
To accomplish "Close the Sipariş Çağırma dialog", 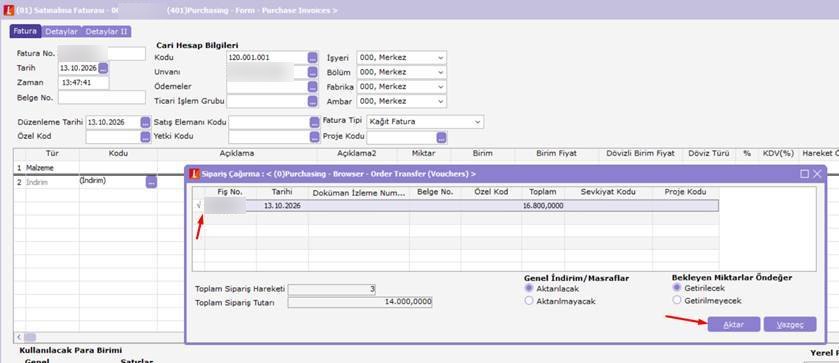I will point(817,174).
